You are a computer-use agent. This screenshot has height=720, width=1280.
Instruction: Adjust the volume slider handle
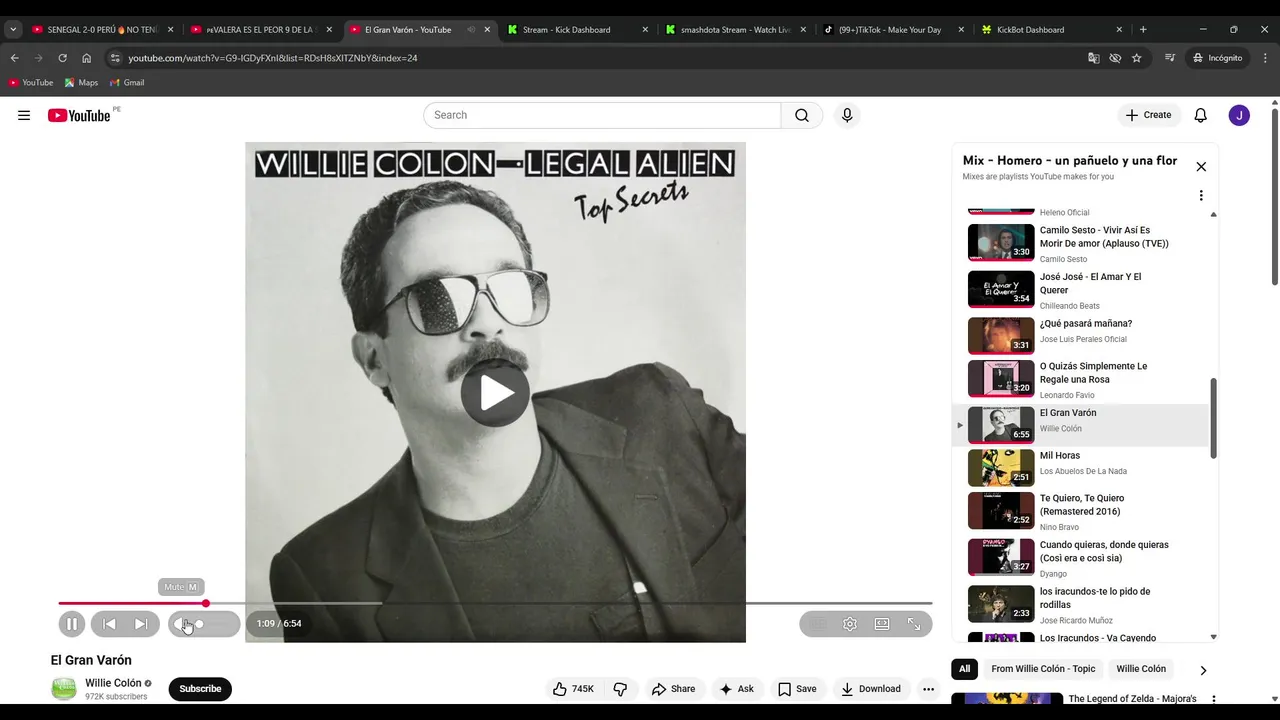tap(199, 624)
